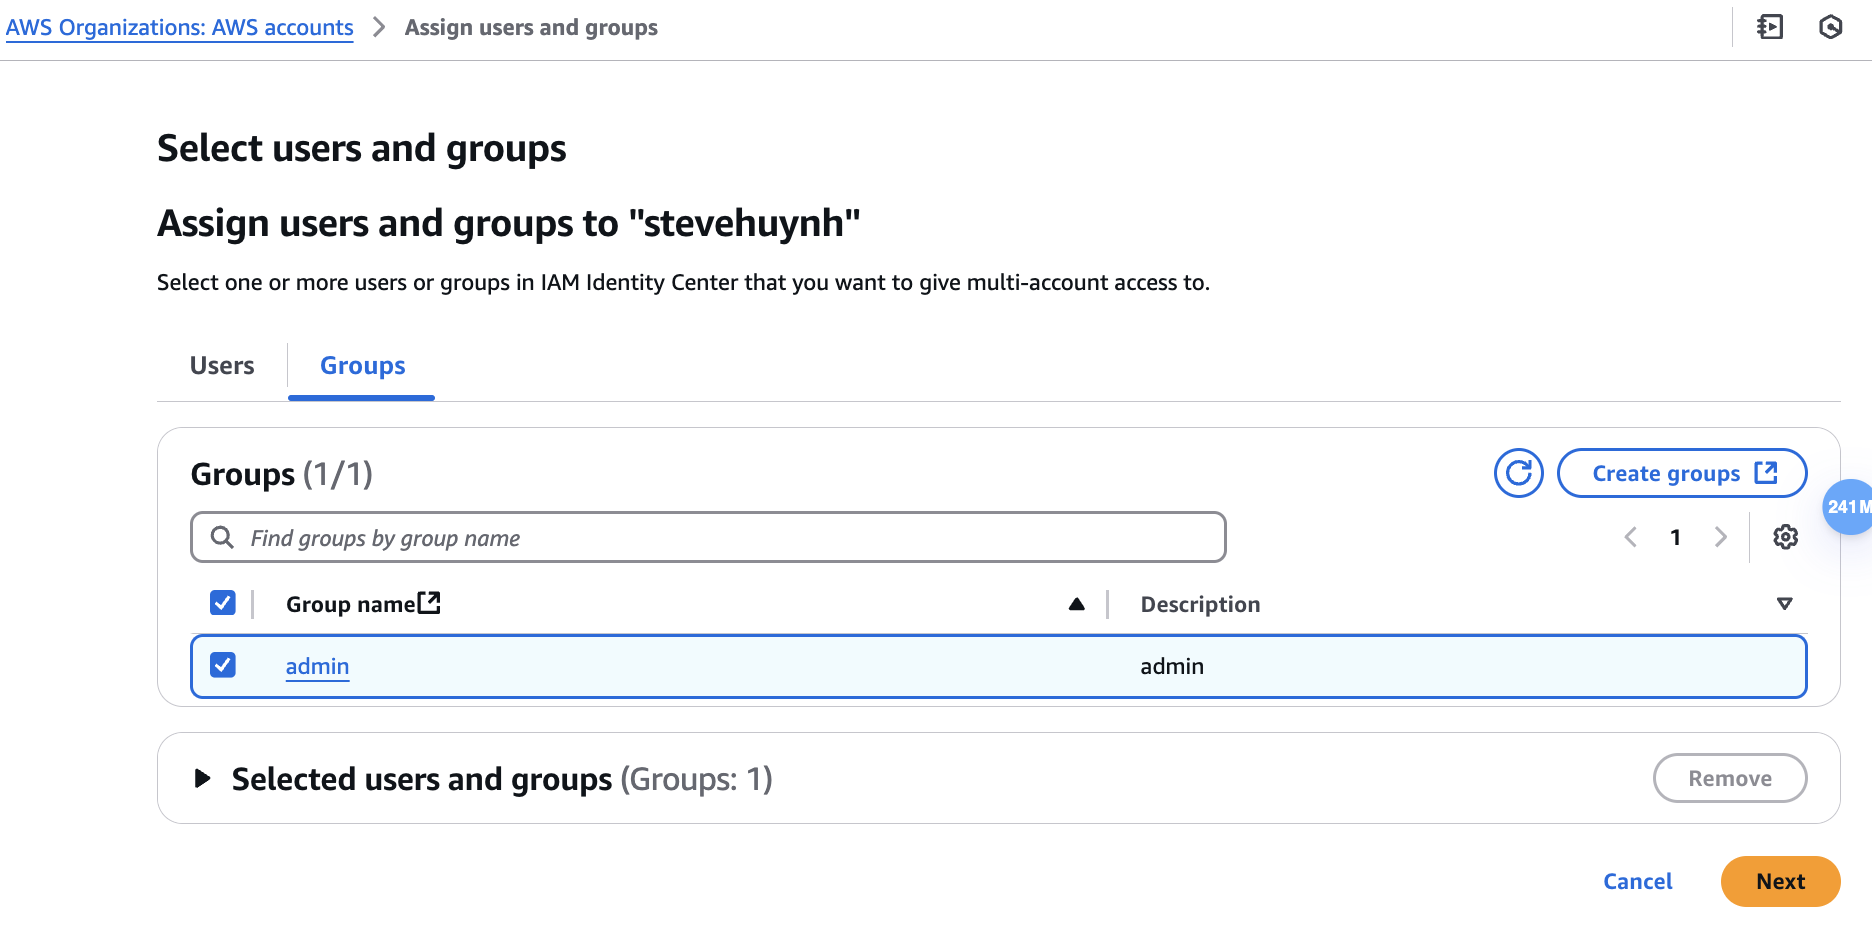Click the Remove button
Image resolution: width=1872 pixels, height=932 pixels.
pyautogui.click(x=1729, y=778)
